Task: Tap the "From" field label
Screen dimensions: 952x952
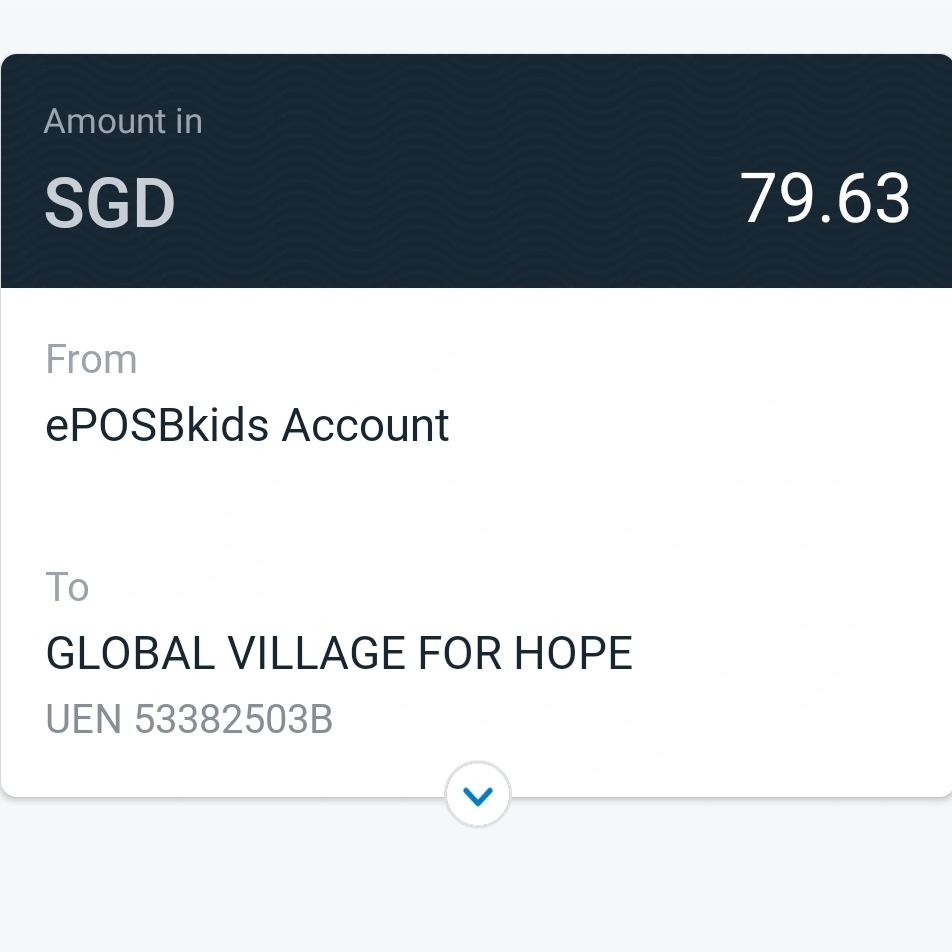Action: pyautogui.click(x=91, y=360)
